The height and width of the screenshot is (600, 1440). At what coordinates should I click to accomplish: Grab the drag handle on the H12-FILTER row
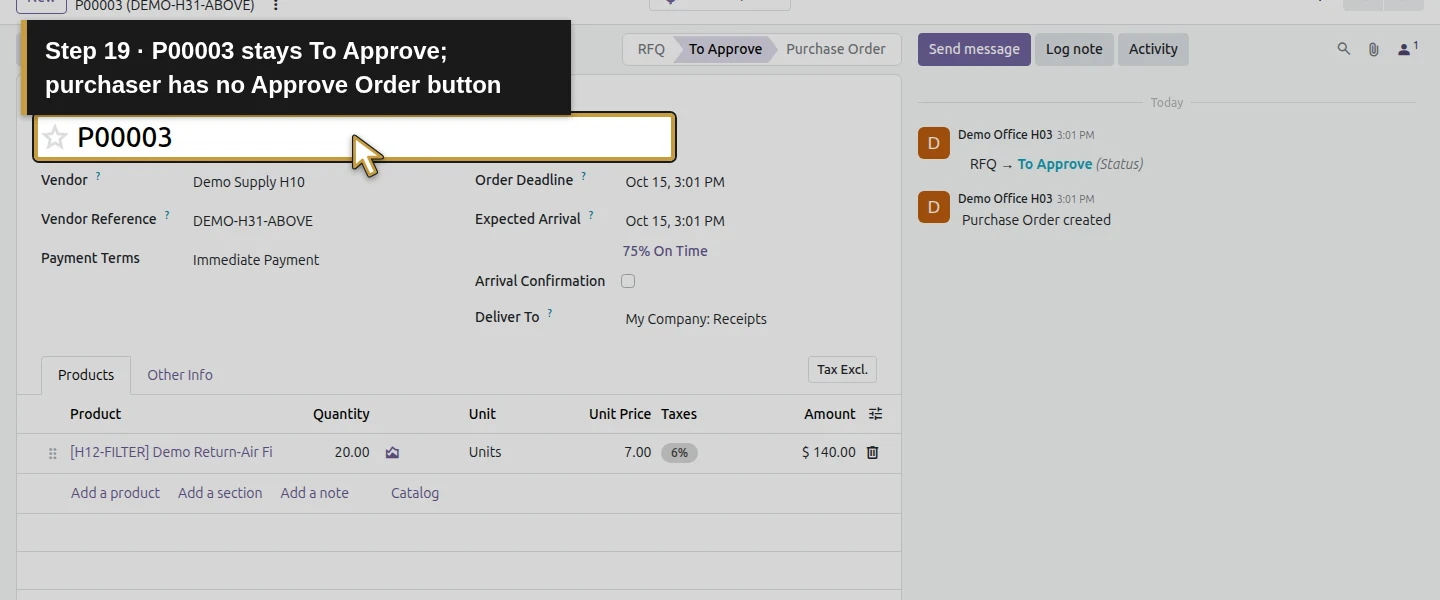click(53, 453)
